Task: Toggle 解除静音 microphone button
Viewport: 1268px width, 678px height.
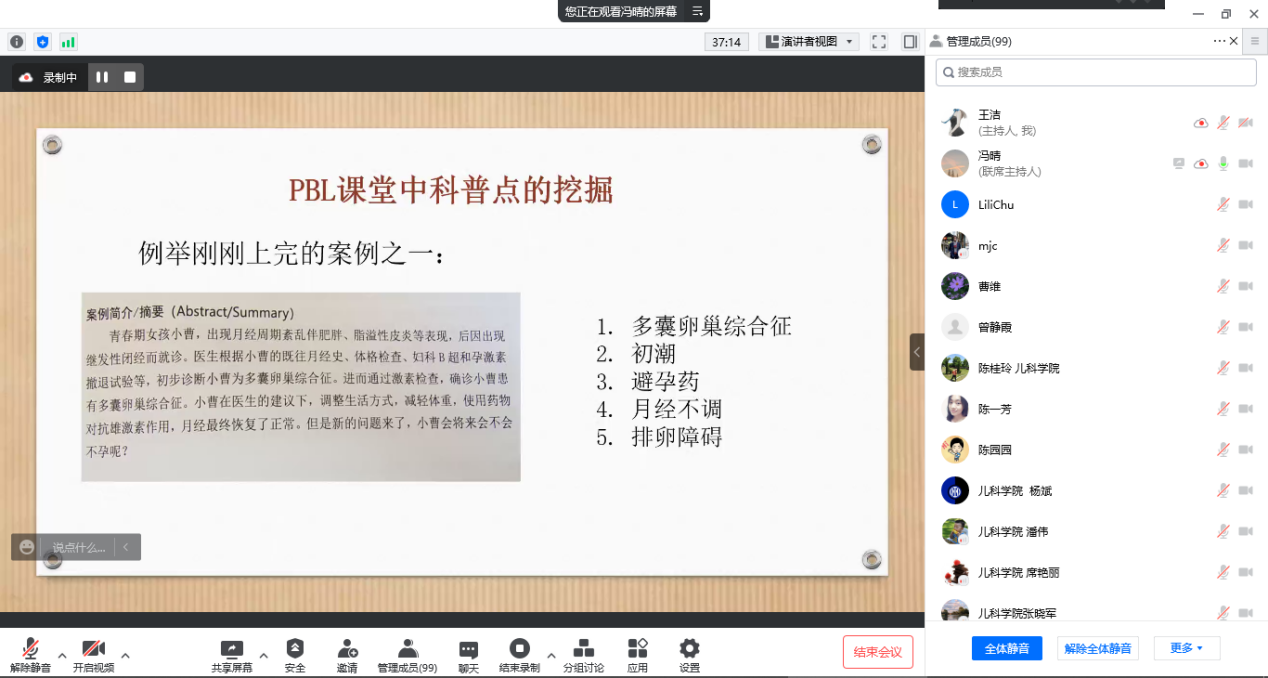Action: [30, 655]
